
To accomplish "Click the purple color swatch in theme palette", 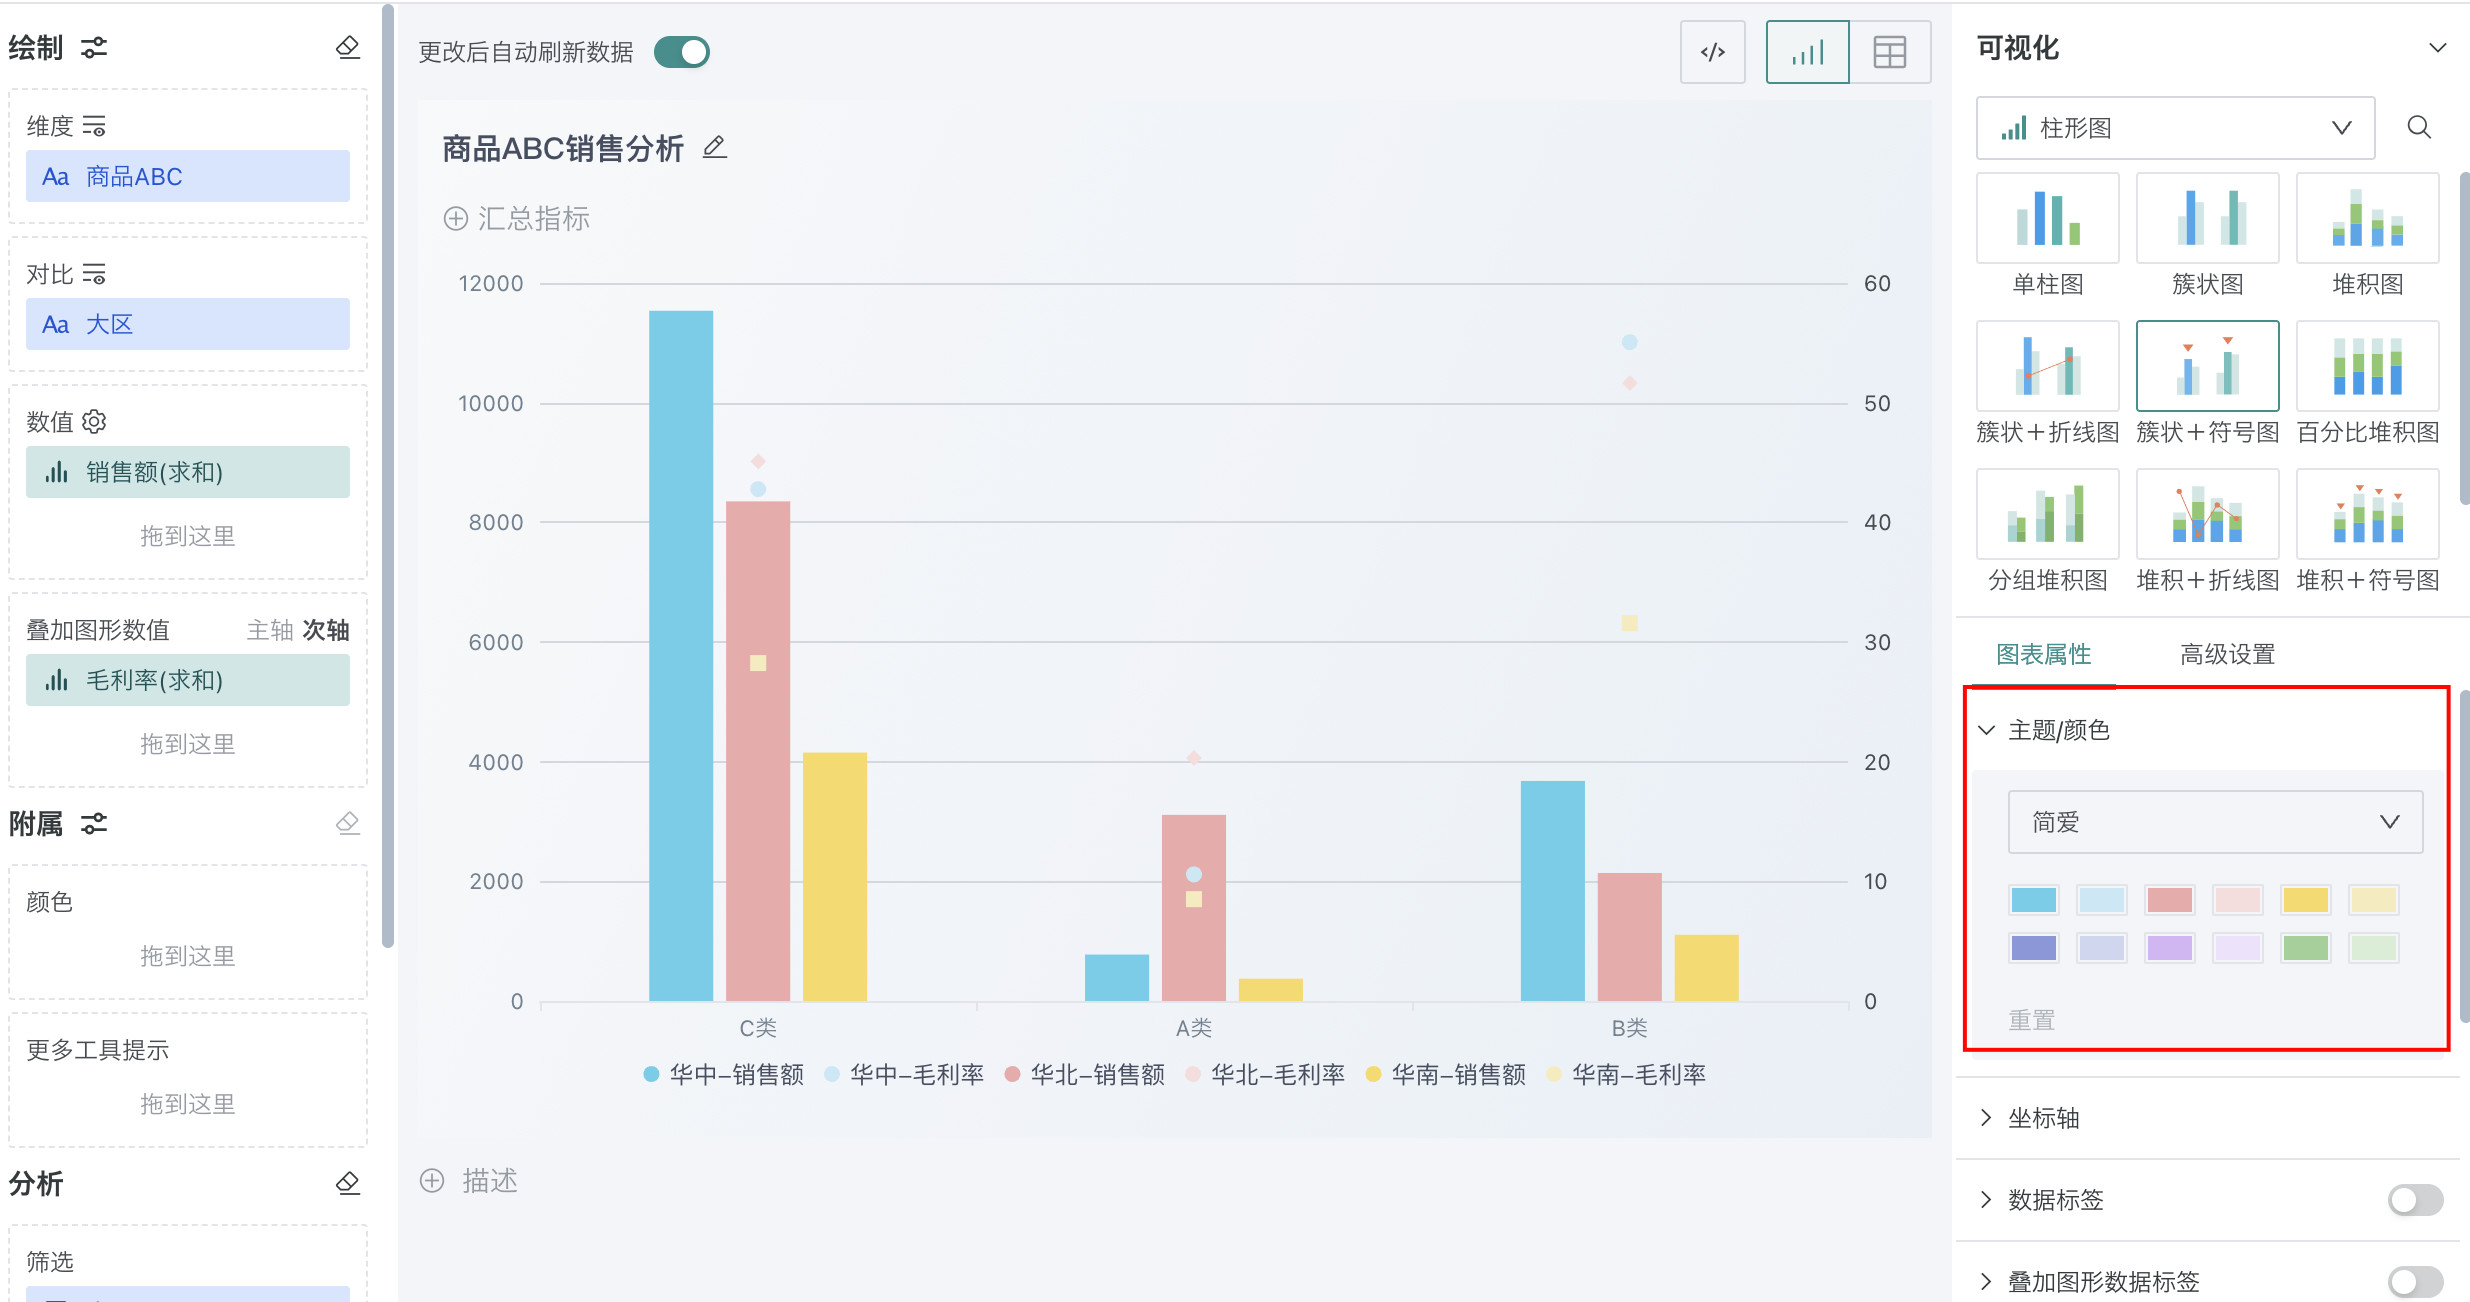I will 2169,947.
